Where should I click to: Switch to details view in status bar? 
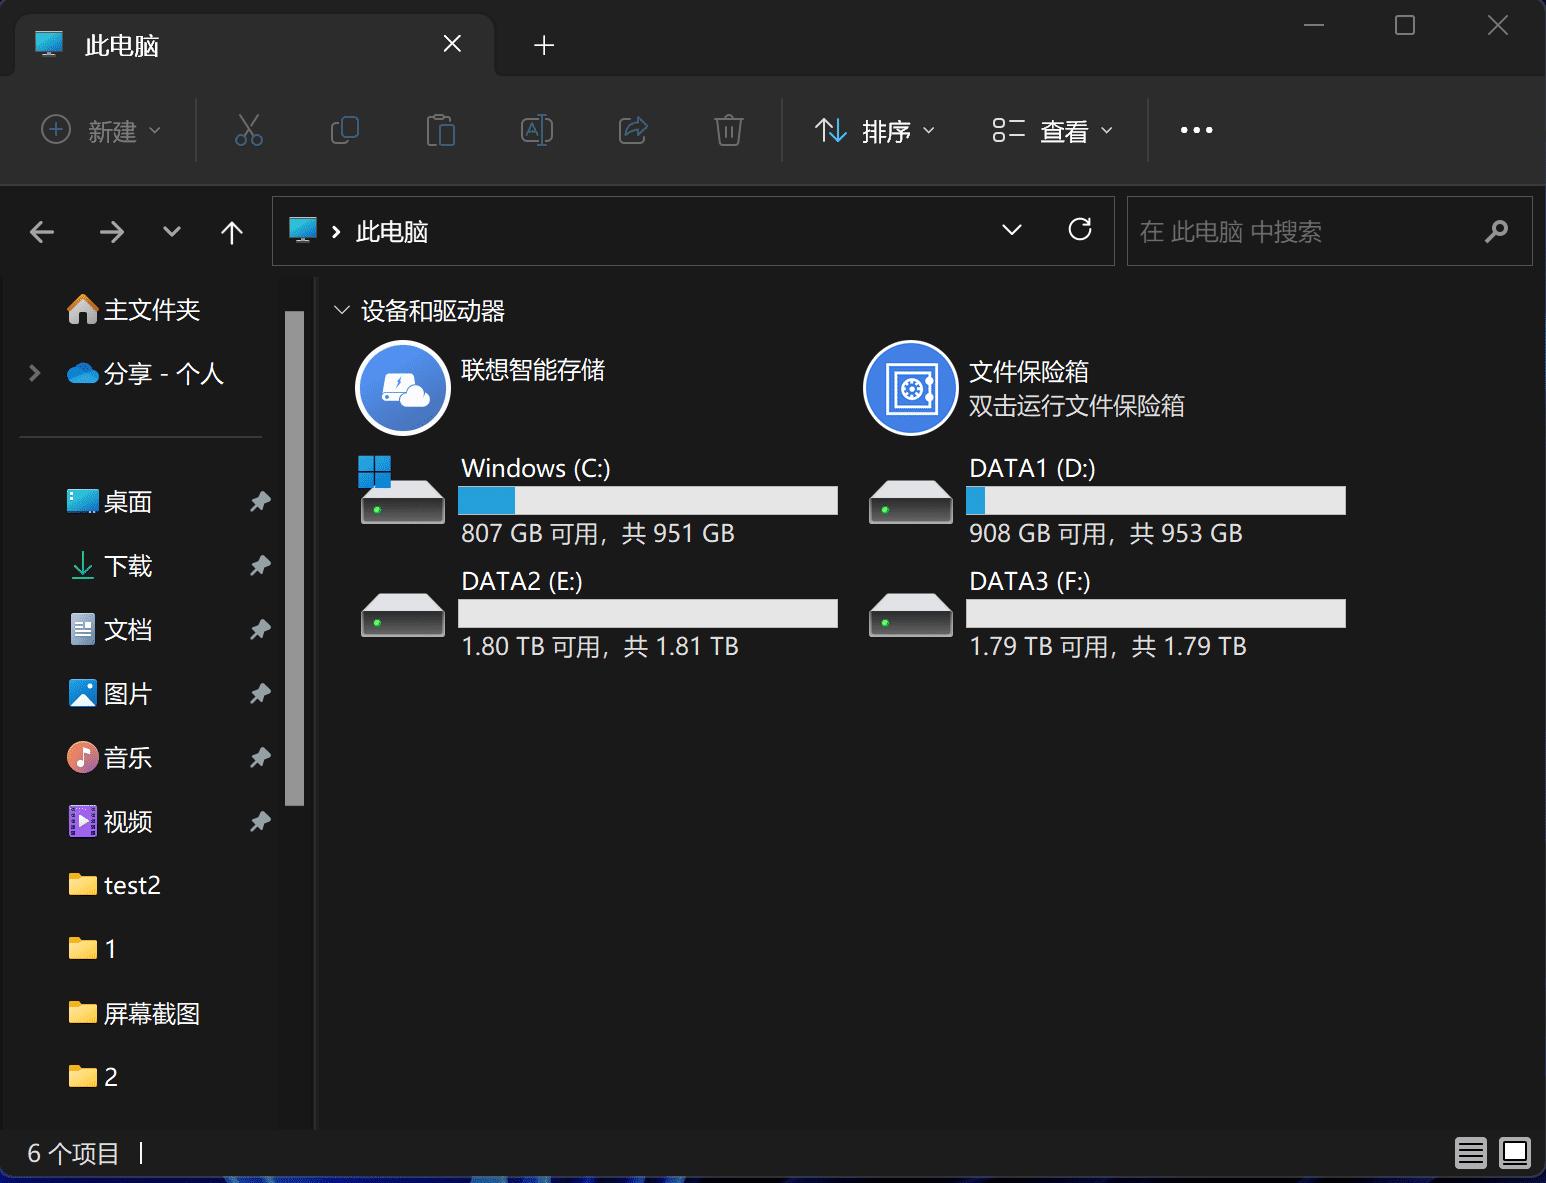1470,1152
